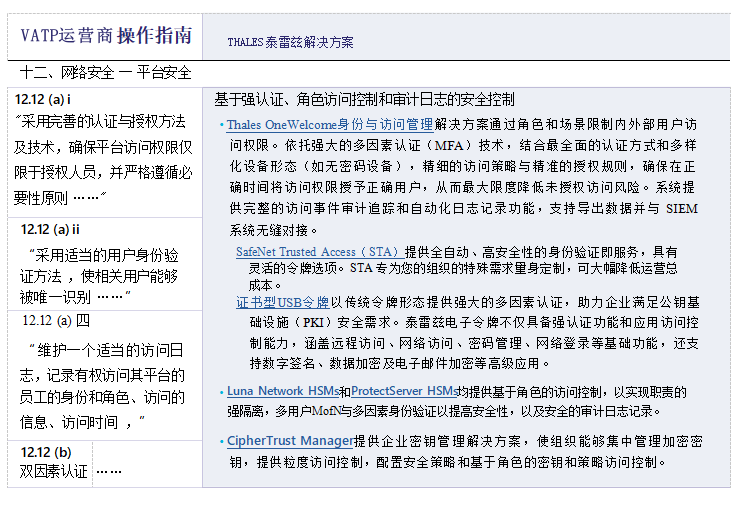Follow the 证书型USB令牌 hyperlink

282,302
